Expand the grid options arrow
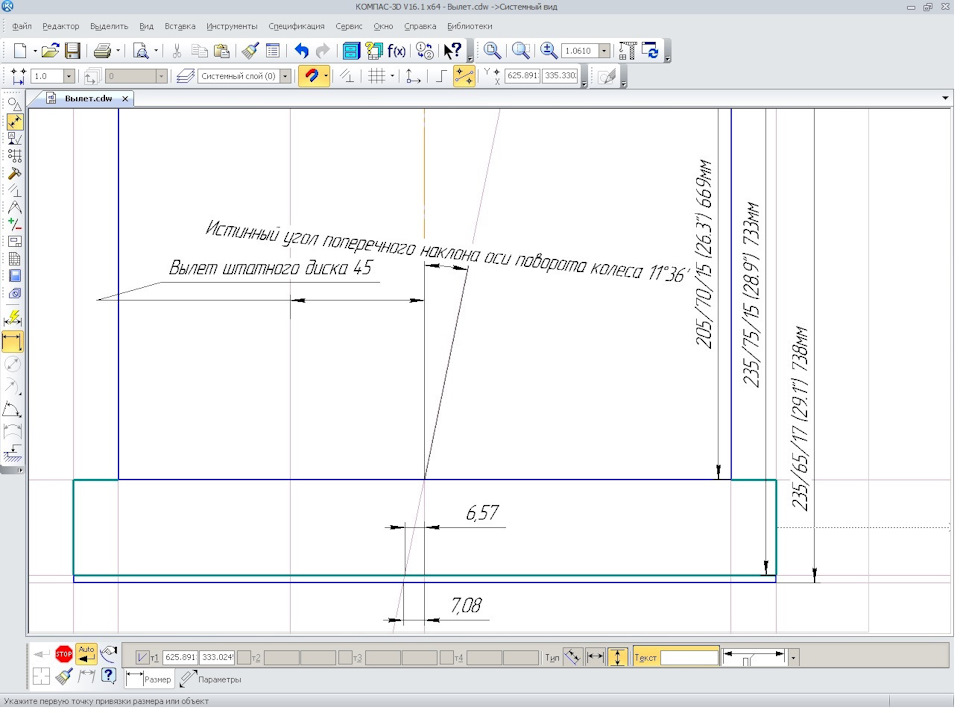 392,76
